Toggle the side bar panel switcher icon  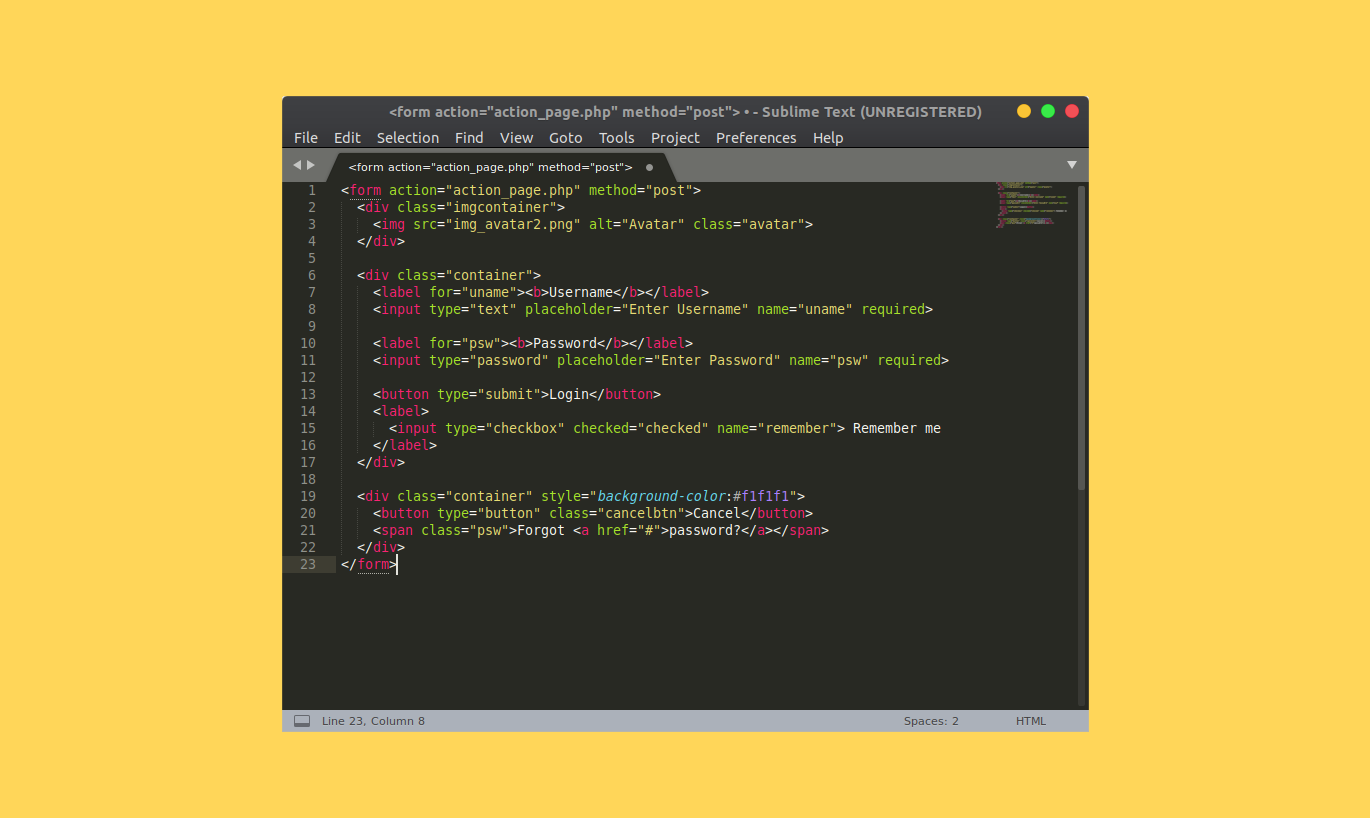[x=302, y=721]
